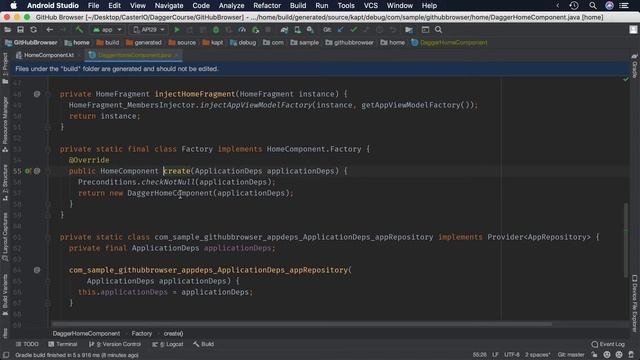Open the Analyze menu
The width and height of the screenshot is (640, 360).
pos(231,6)
